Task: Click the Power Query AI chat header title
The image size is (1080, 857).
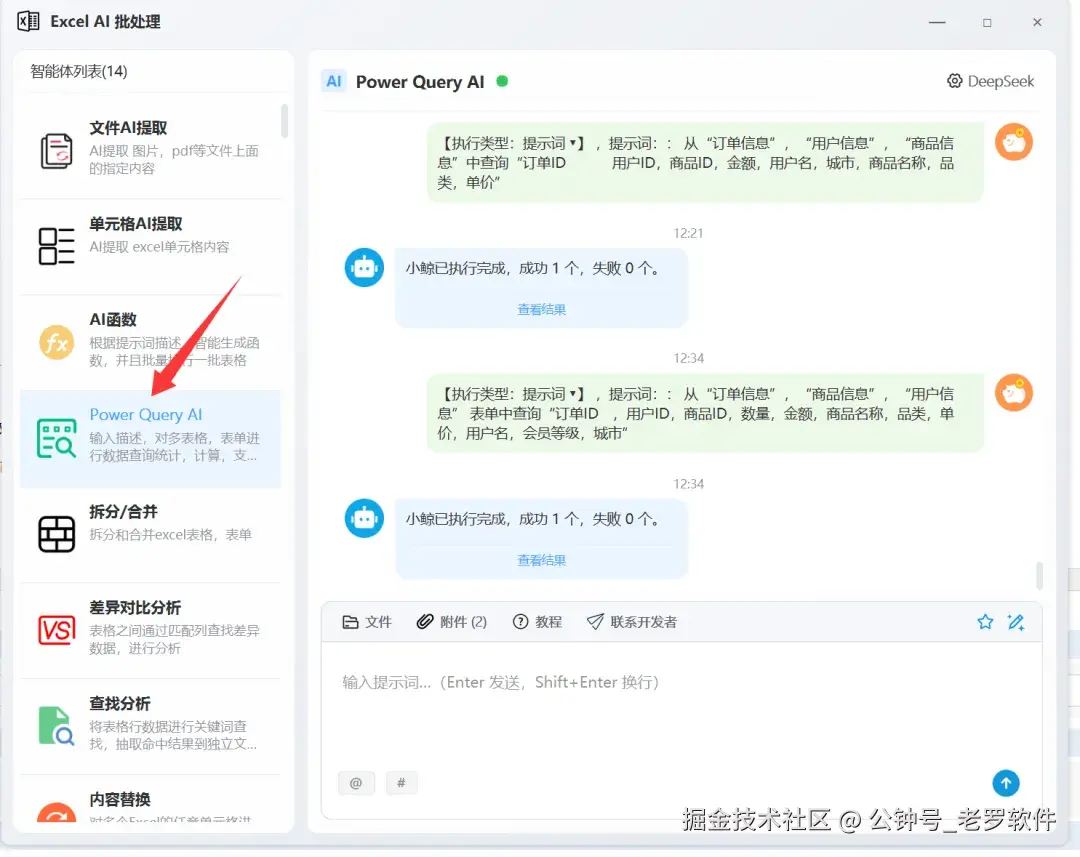Action: [420, 82]
